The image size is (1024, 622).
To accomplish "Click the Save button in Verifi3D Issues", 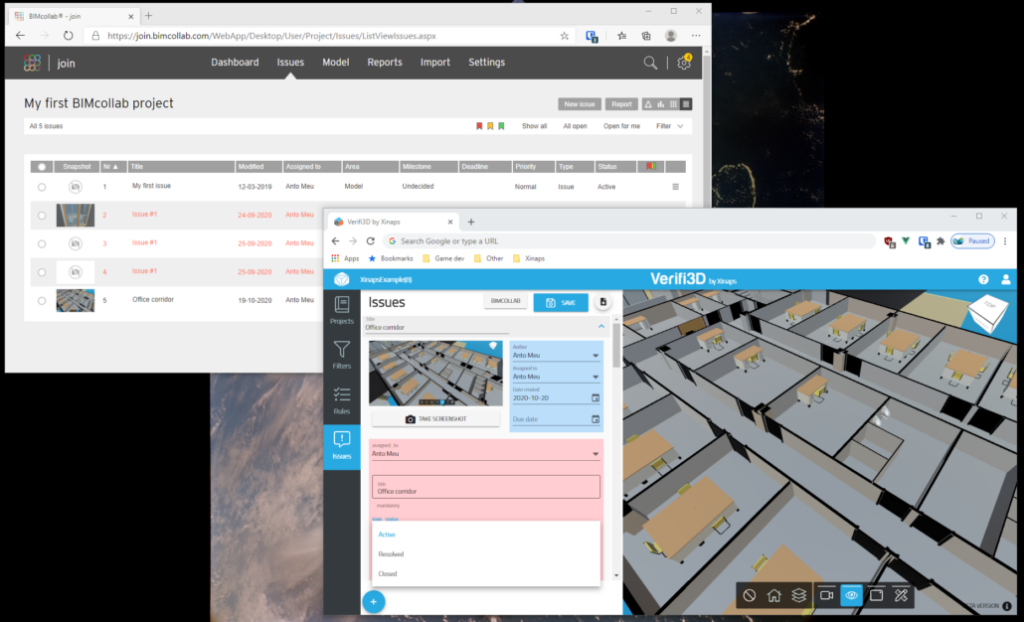I will click(x=560, y=303).
